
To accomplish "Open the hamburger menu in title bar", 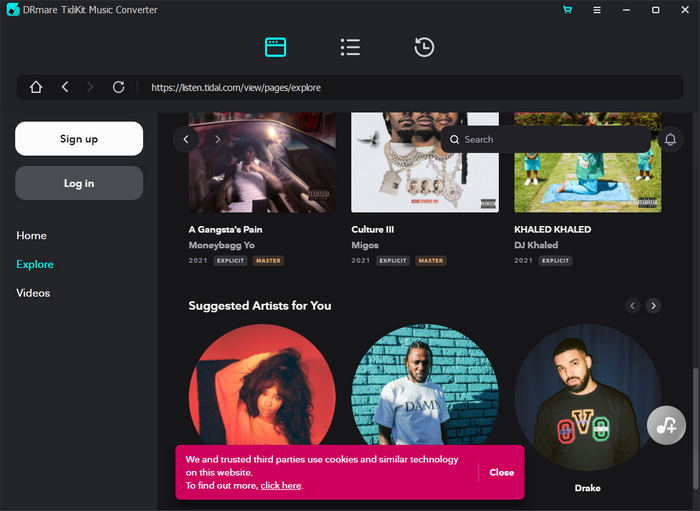I will [596, 9].
